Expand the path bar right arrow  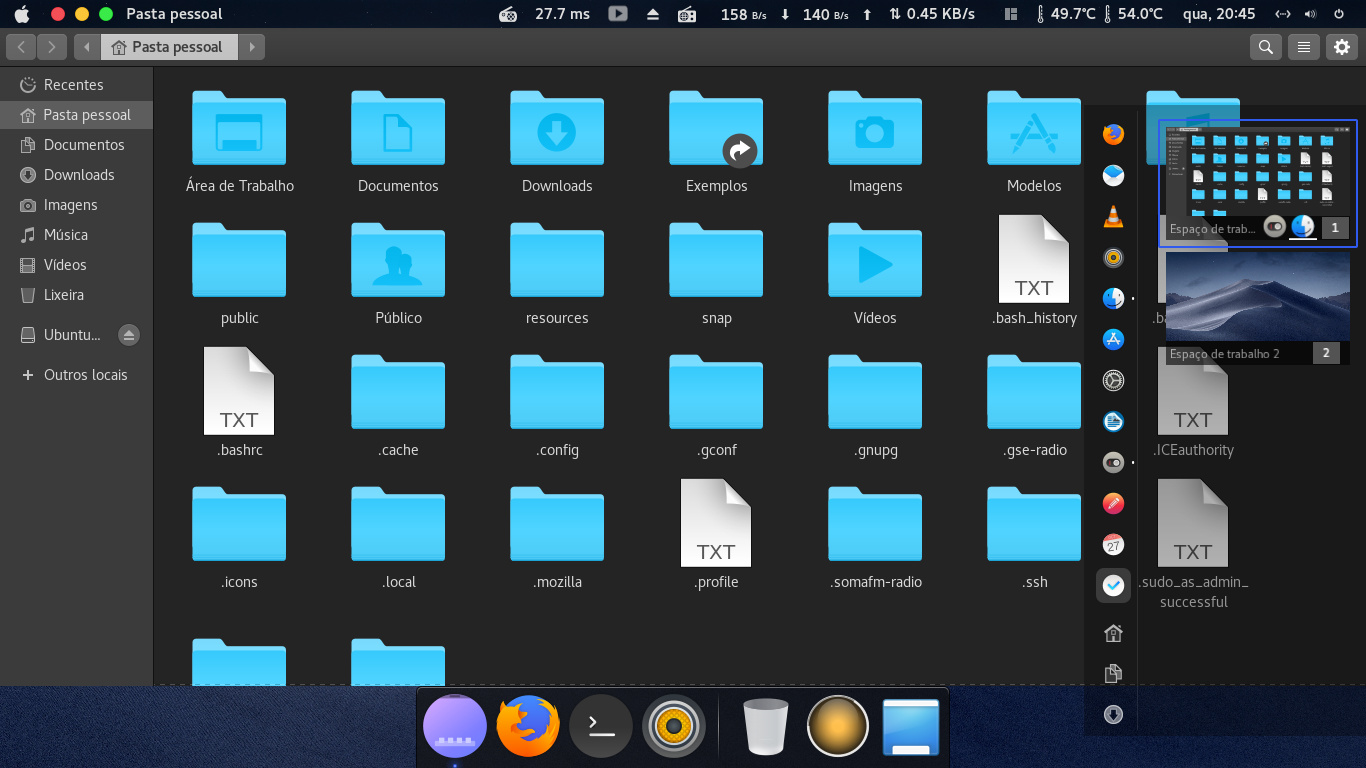click(252, 47)
